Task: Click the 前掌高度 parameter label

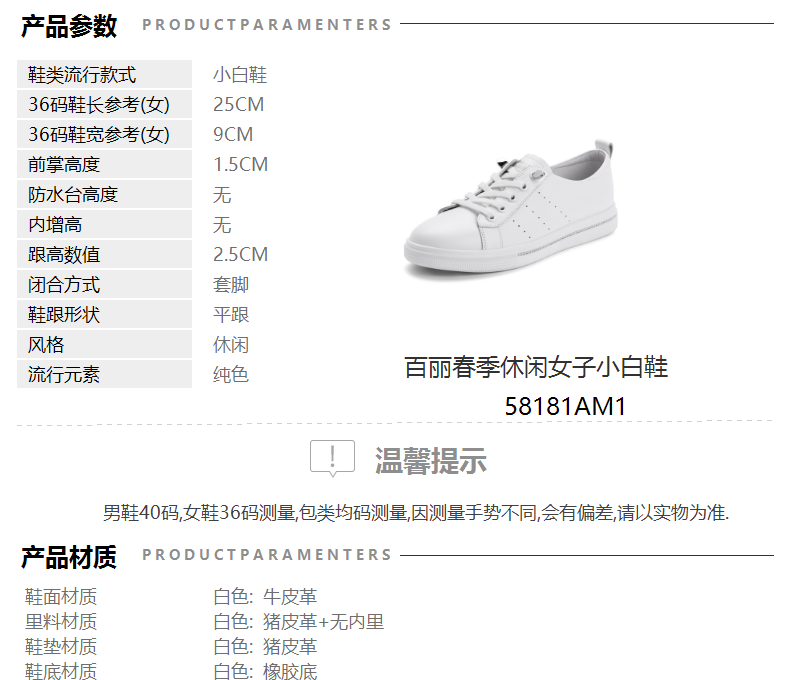Action: (64, 165)
